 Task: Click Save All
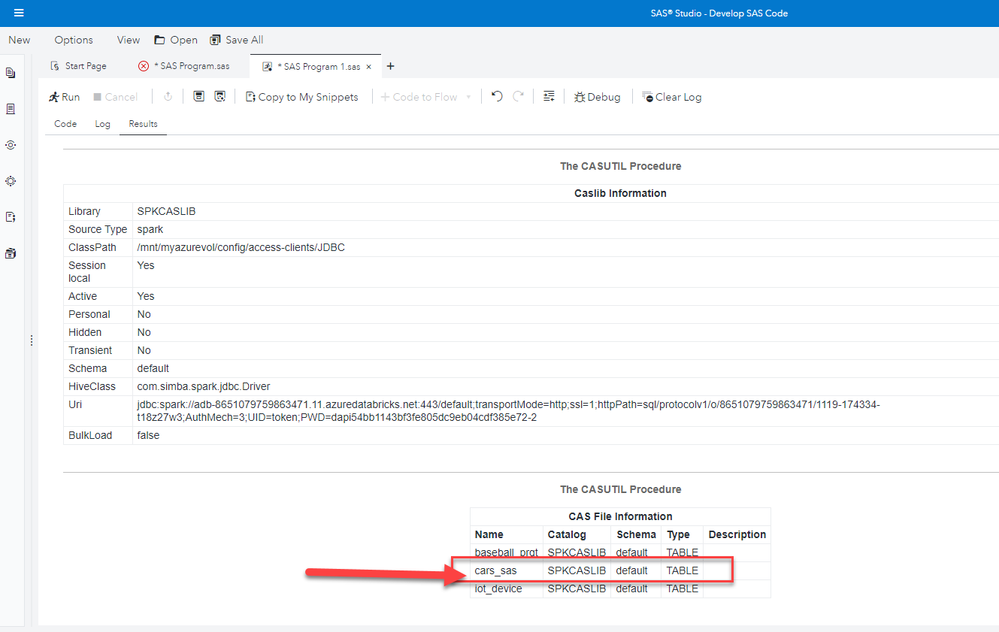[236, 40]
